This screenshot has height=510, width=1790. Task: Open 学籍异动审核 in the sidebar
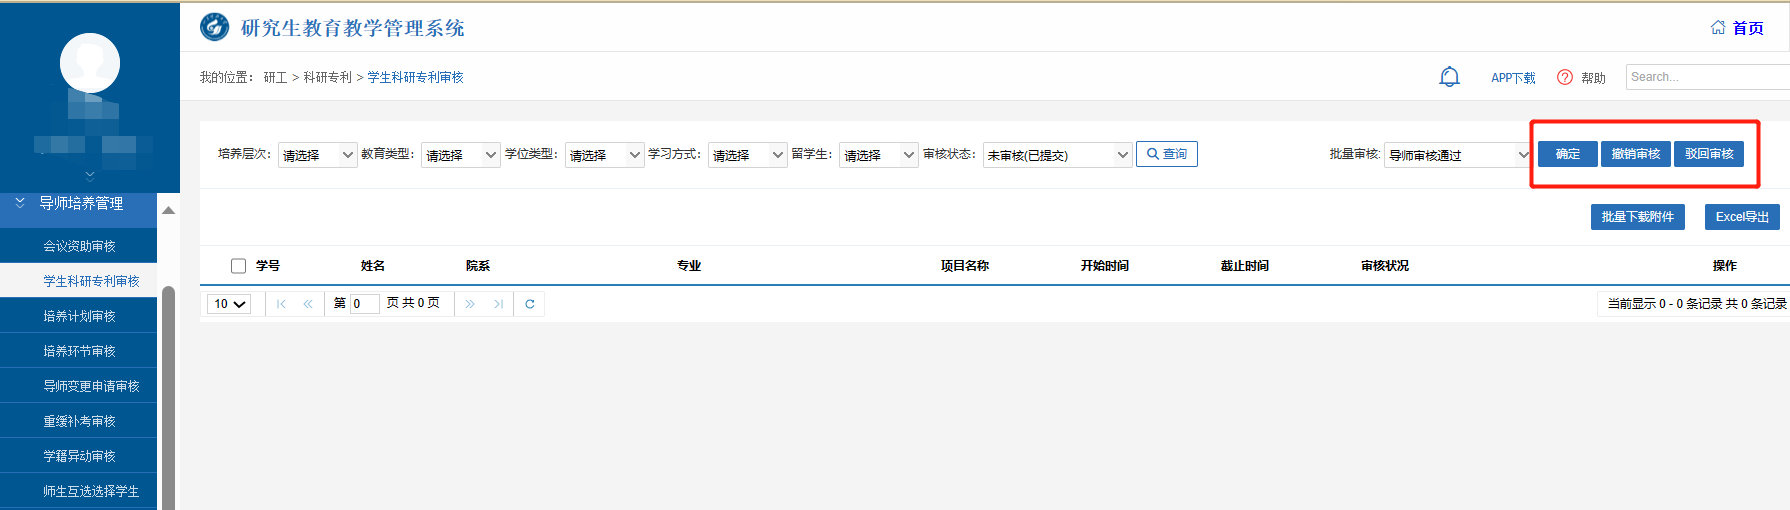79,456
